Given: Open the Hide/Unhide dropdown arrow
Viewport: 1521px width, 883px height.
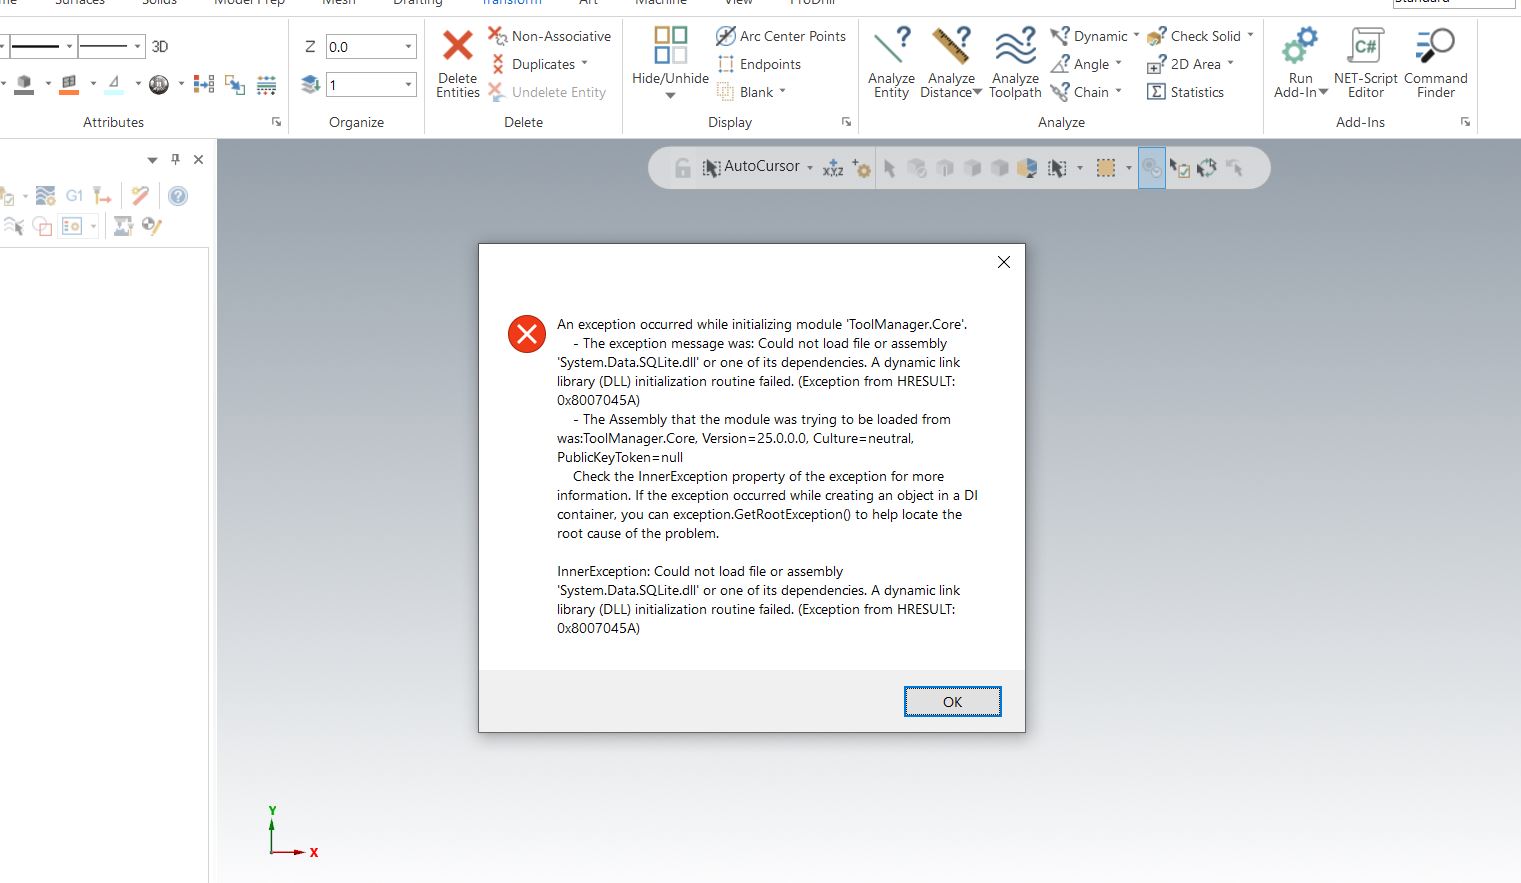Looking at the screenshot, I should point(670,96).
